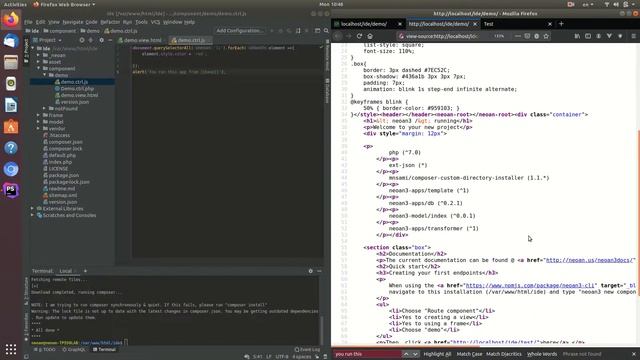
Task: Expand the asset folder
Action: pos(38,62)
